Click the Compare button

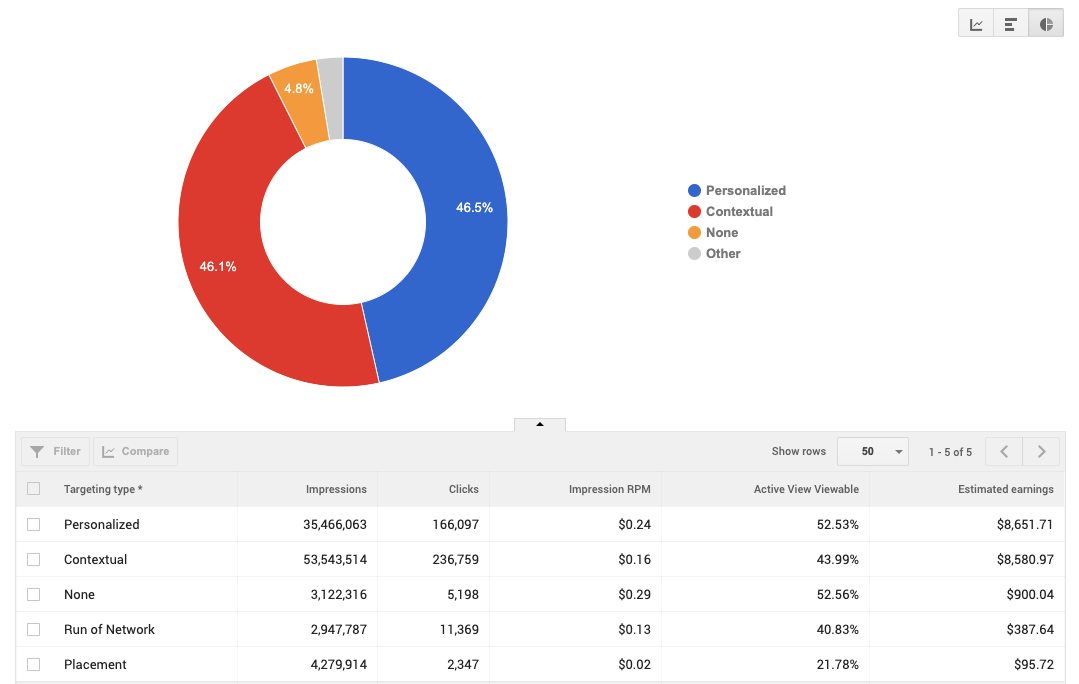135,450
